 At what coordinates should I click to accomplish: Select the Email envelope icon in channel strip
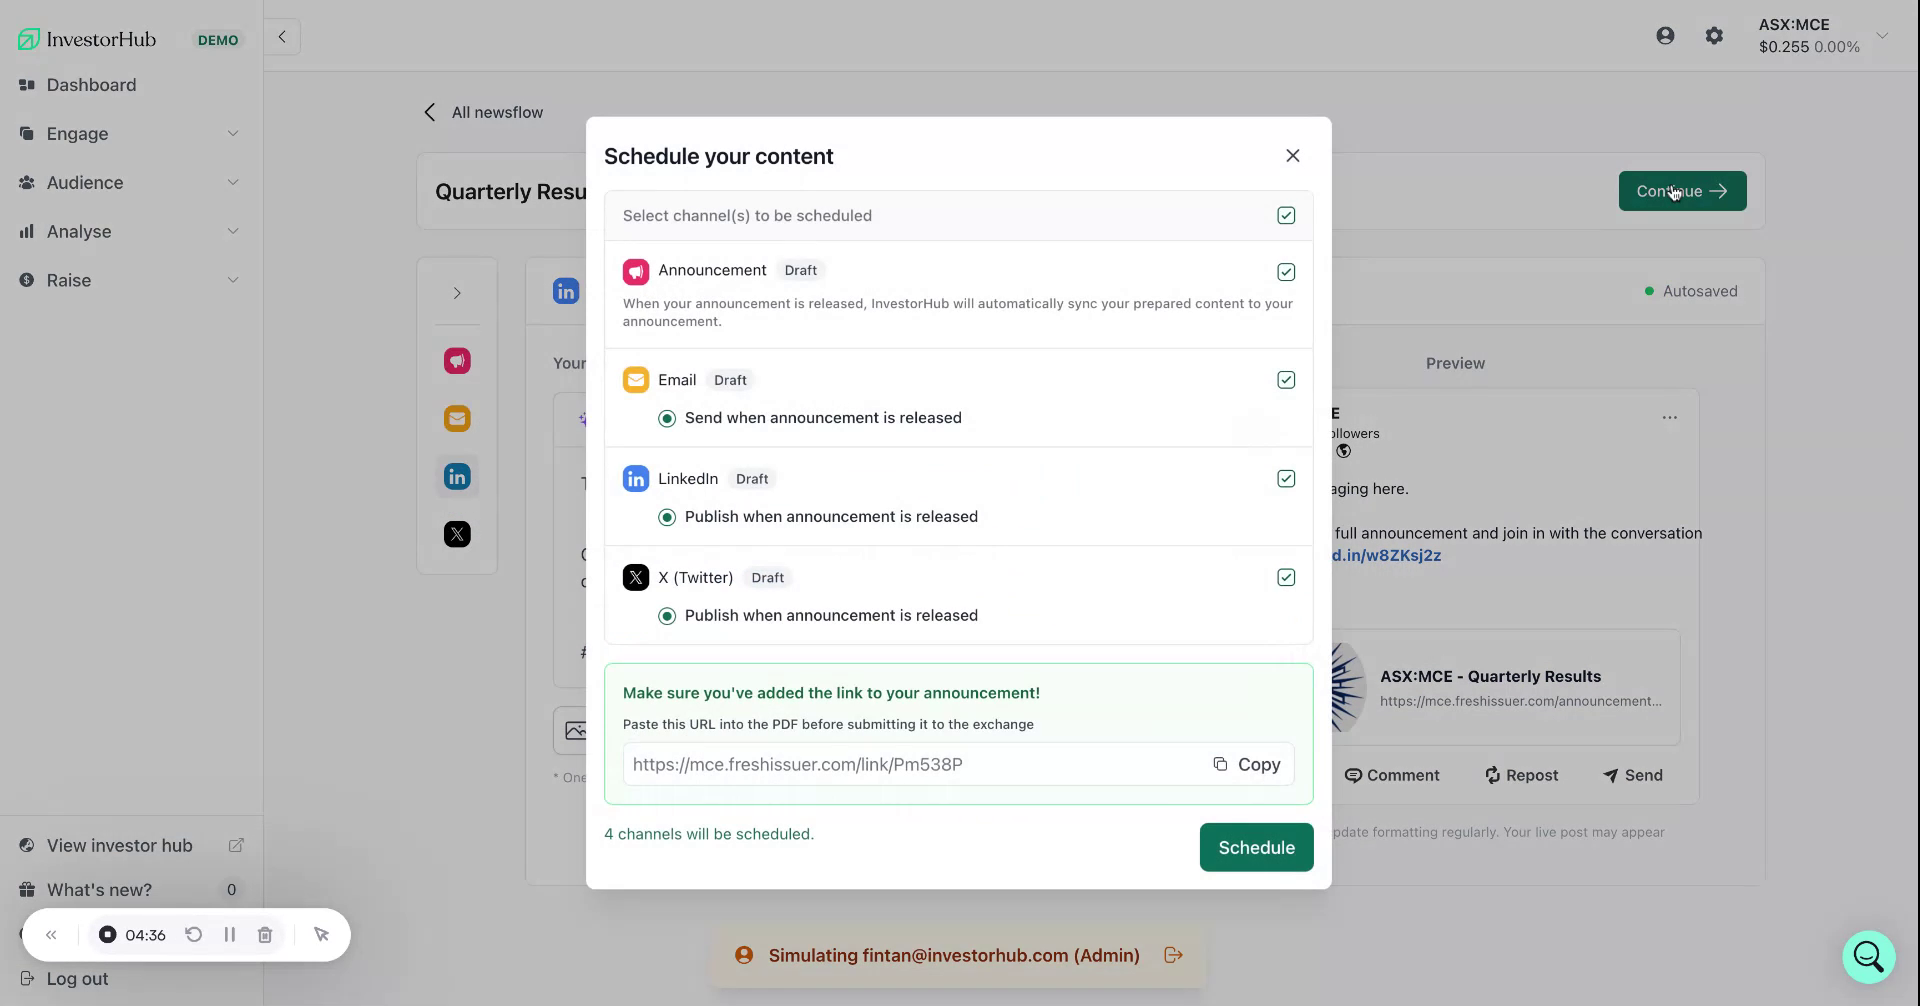point(457,418)
